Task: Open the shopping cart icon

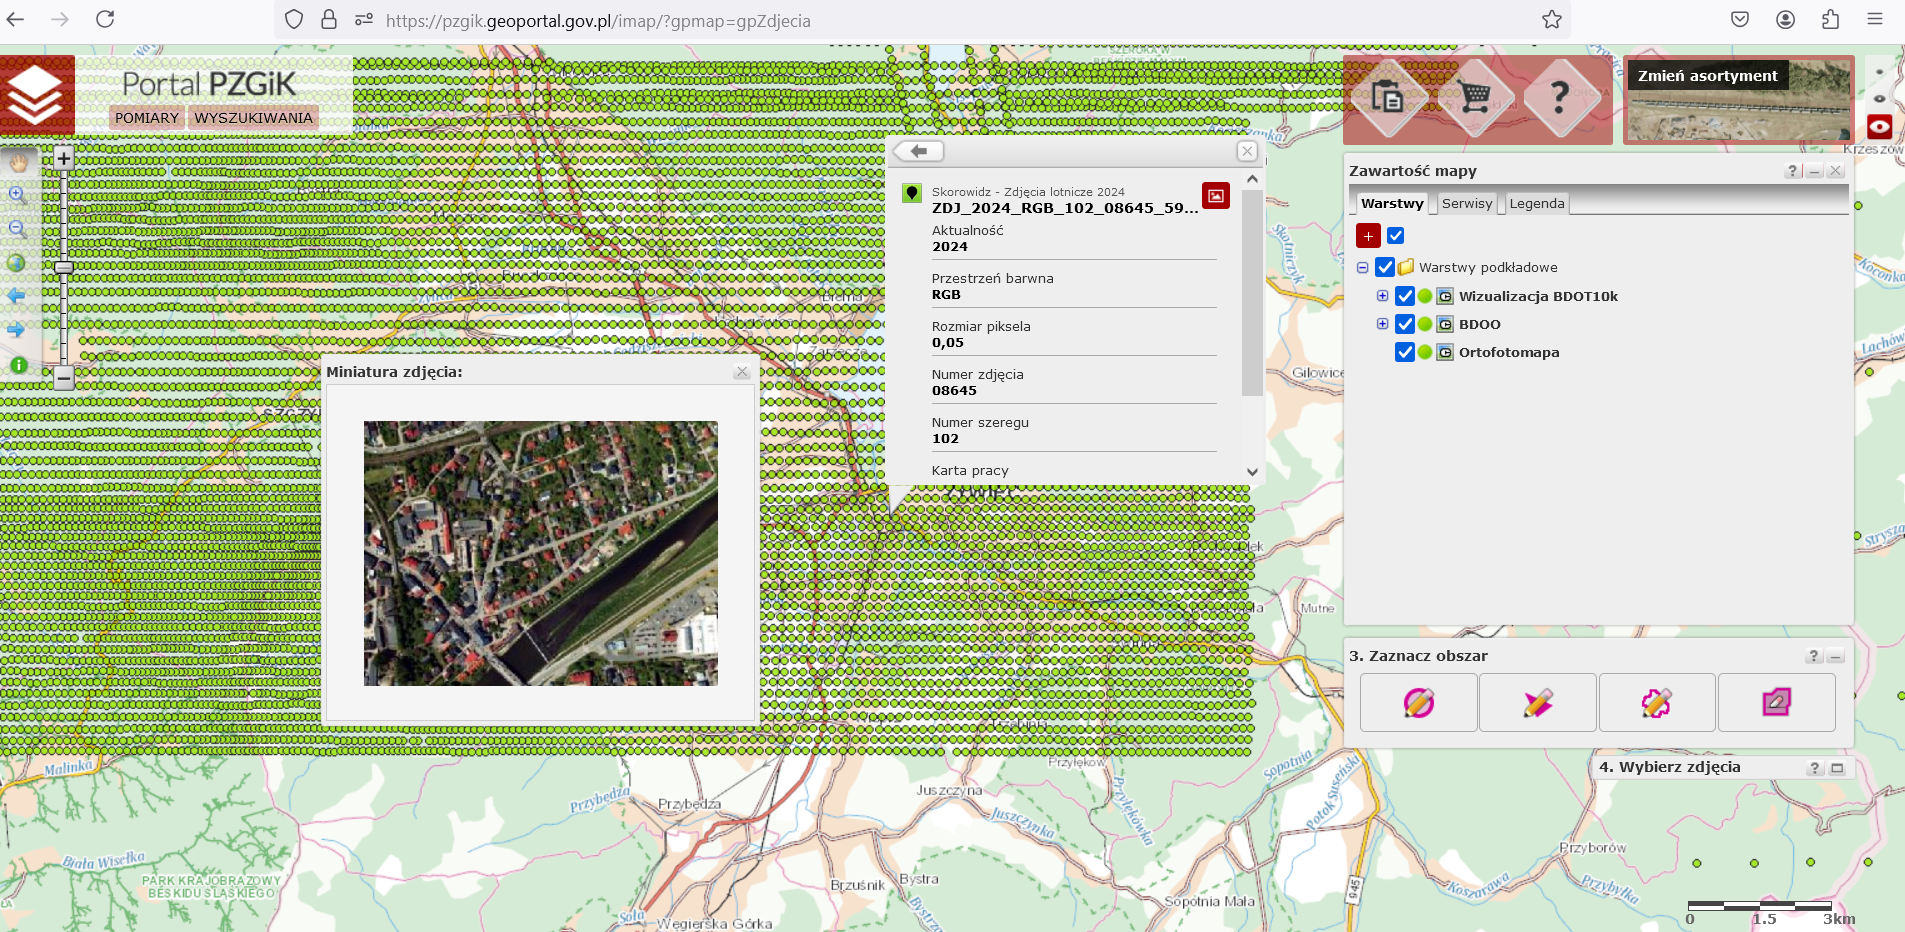Action: 1474,97
